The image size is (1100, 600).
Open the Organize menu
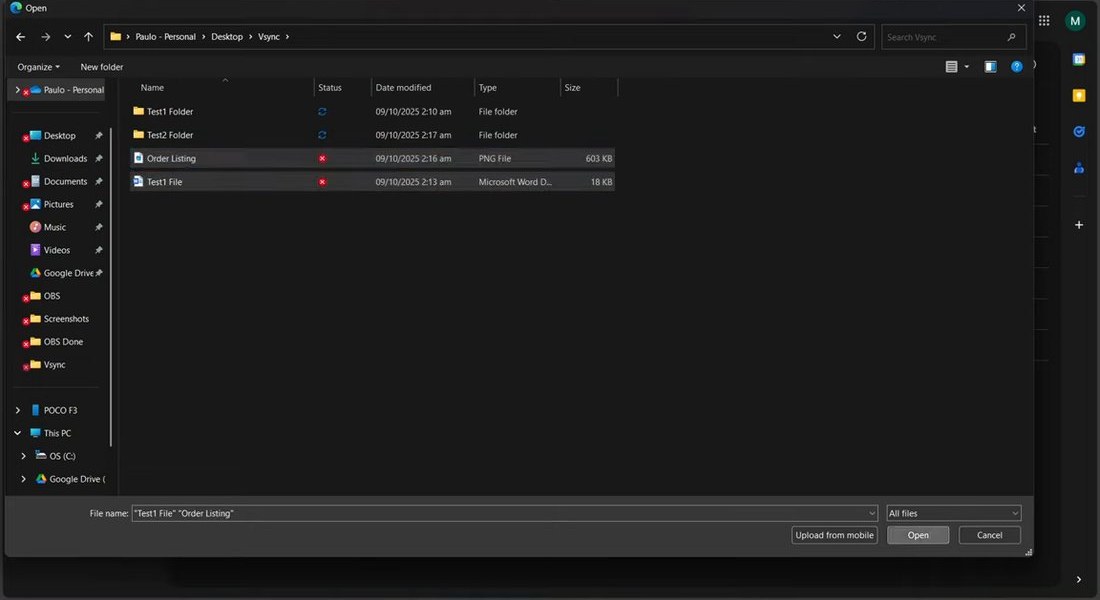coord(39,67)
